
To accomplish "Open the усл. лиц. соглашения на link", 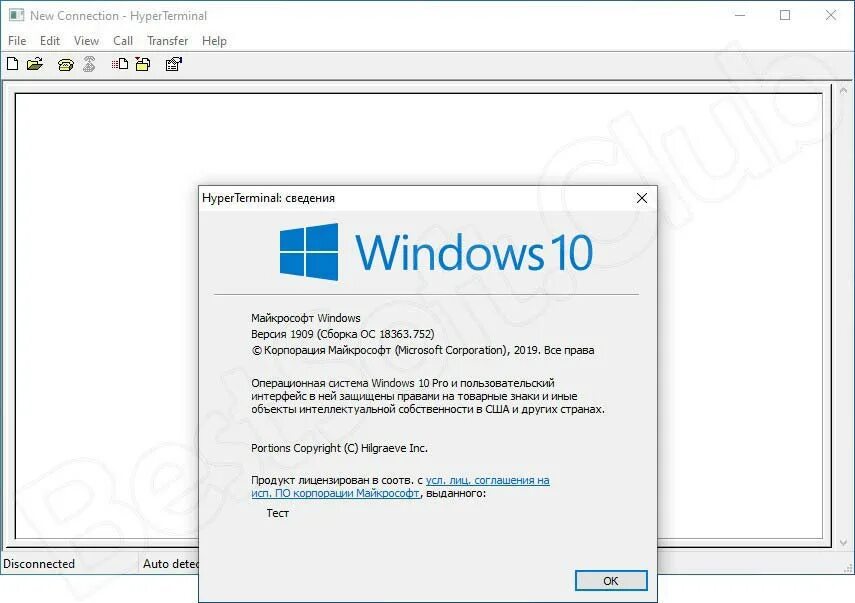I will [487, 480].
